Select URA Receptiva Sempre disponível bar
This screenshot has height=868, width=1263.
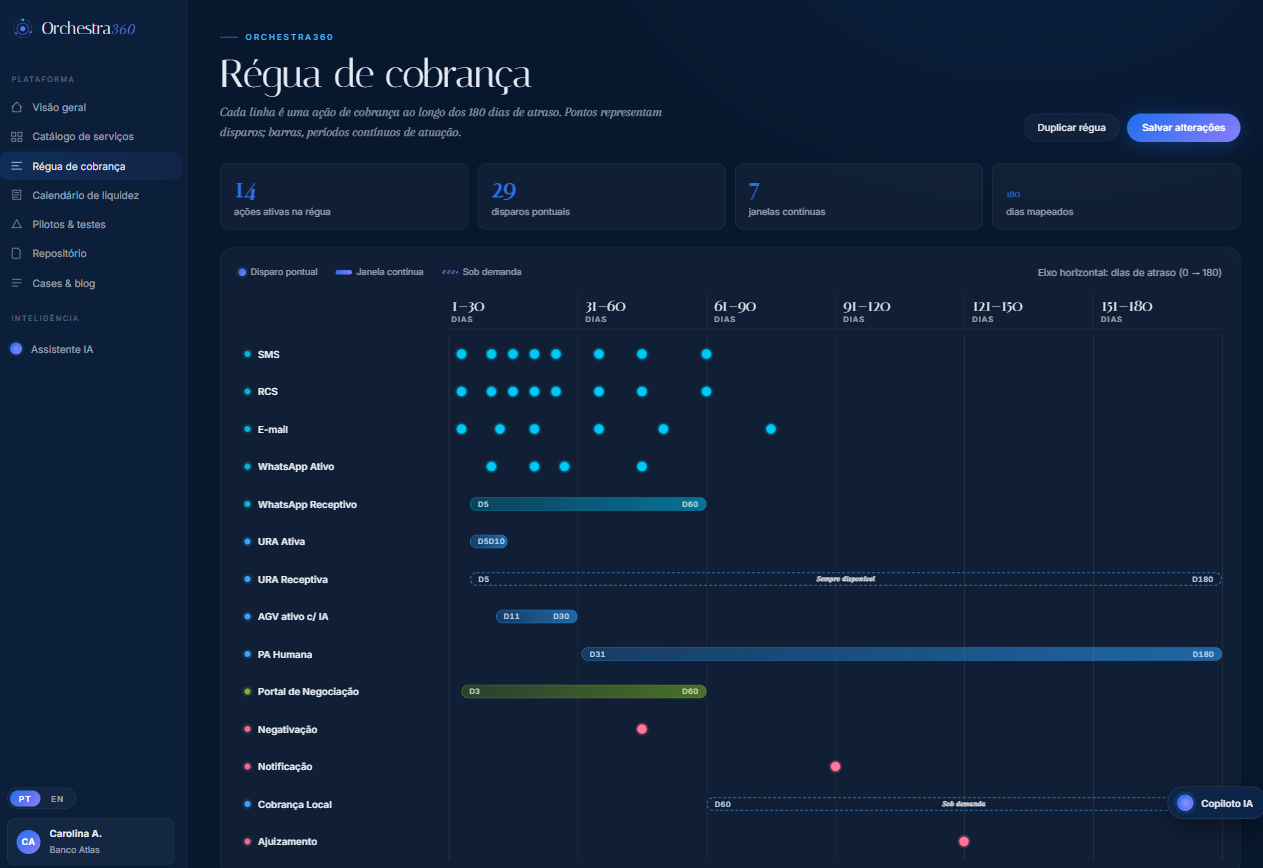tap(846, 579)
